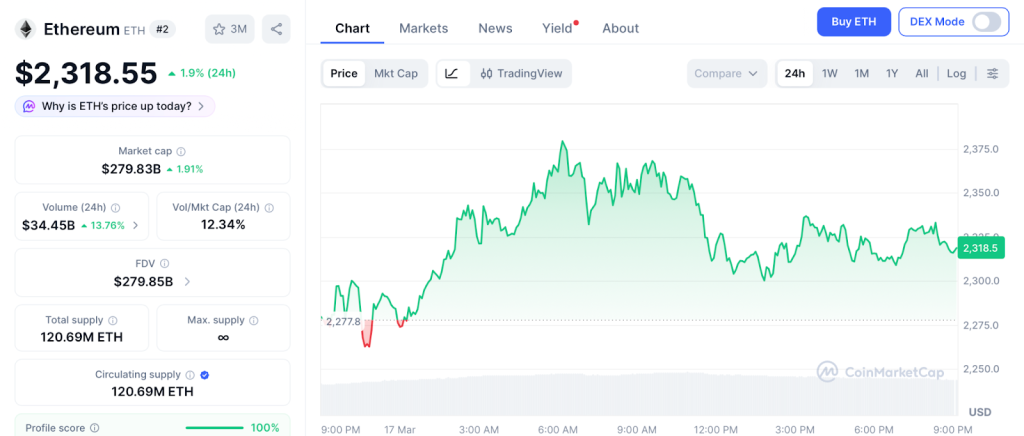The image size is (1024, 436).
Task: Toggle DEX Mode switch
Action: pos(985,22)
